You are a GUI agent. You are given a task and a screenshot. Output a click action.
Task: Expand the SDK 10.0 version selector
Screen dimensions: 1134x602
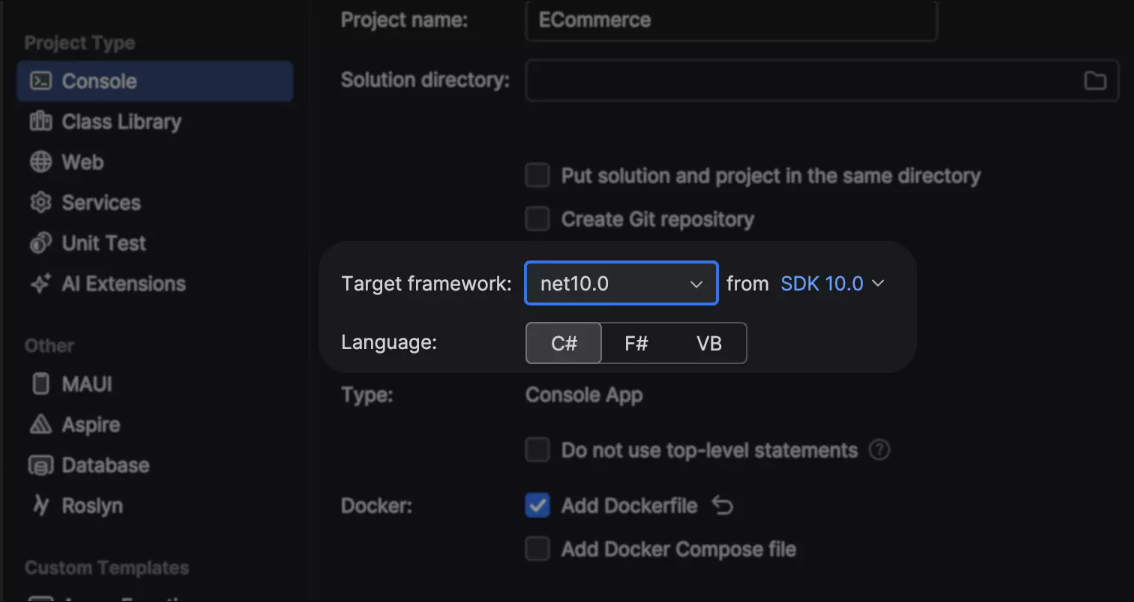(832, 283)
